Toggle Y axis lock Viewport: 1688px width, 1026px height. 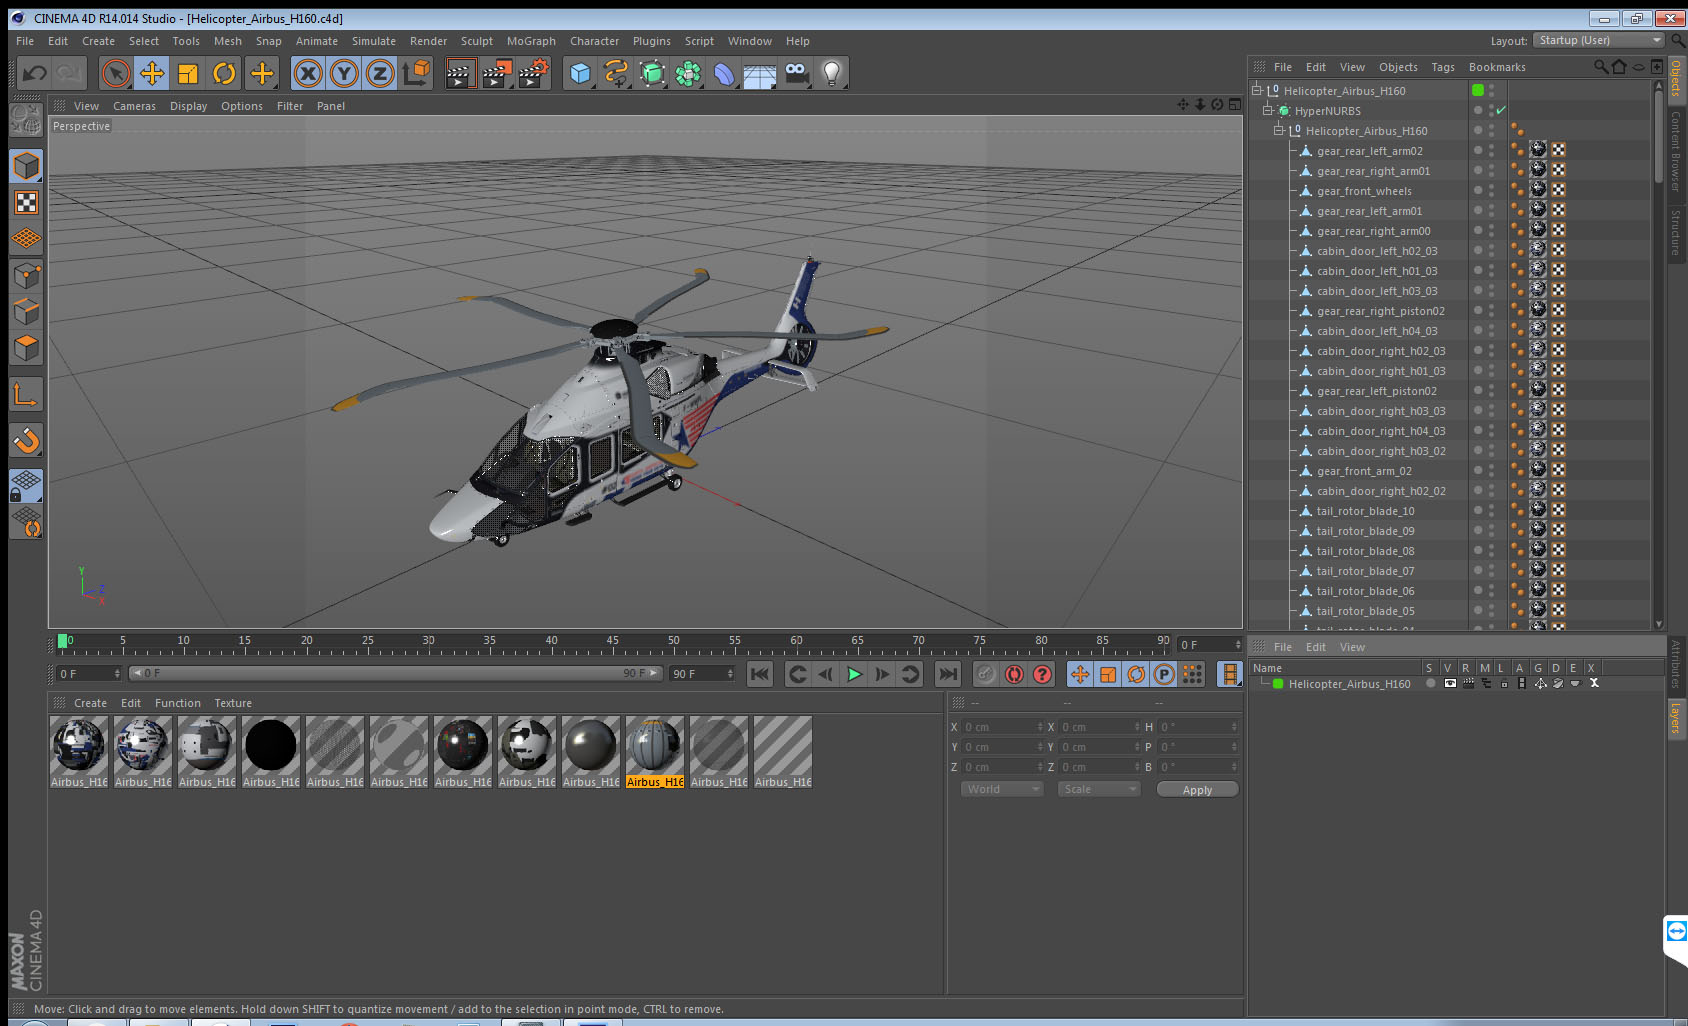click(344, 73)
